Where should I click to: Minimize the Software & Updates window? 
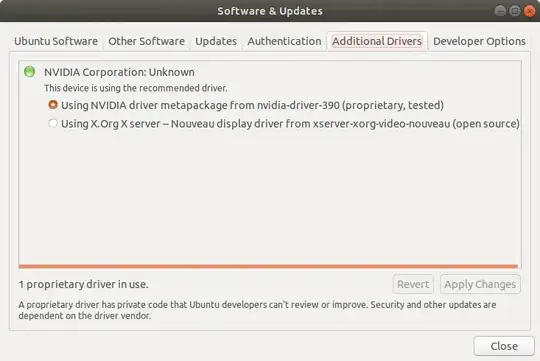[x=500, y=11]
